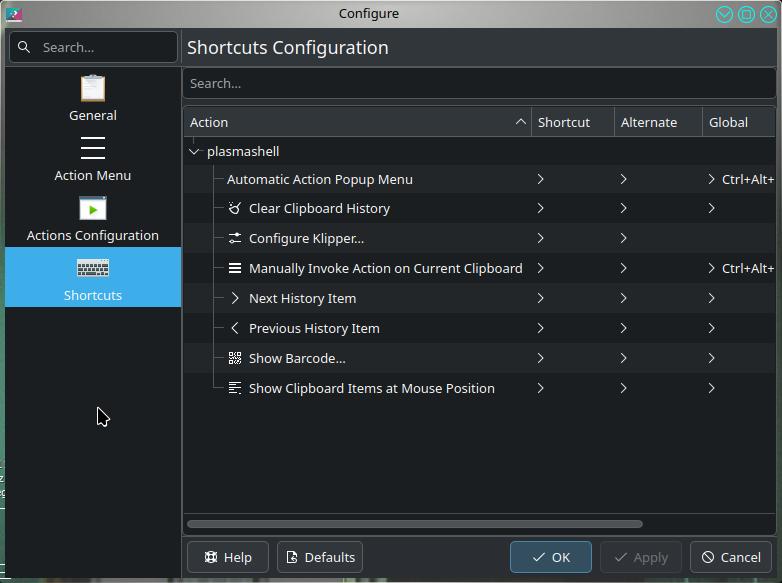
Task: Click the Configure Klipper sliders icon
Action: (x=234, y=238)
